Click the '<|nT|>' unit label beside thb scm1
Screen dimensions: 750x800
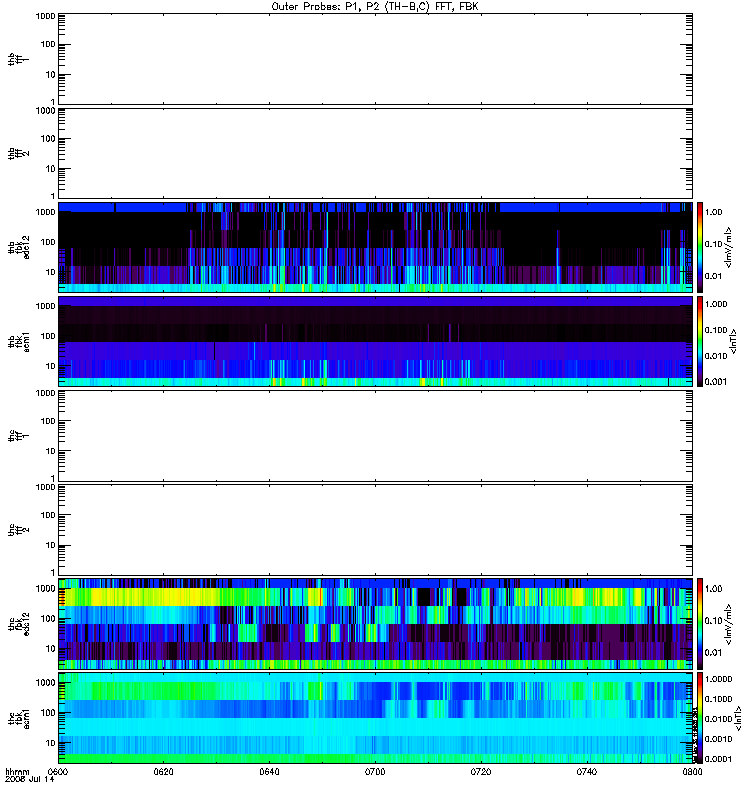[x=734, y=341]
